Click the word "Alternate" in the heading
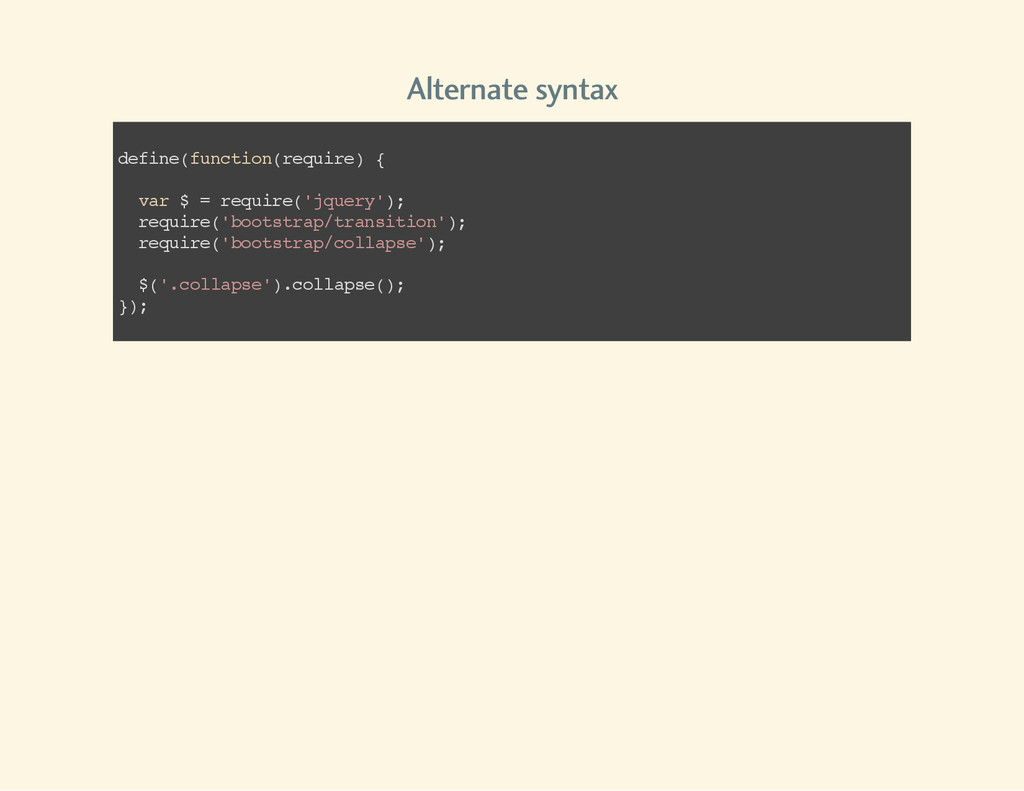Screen dimensions: 1024x791 467,89
